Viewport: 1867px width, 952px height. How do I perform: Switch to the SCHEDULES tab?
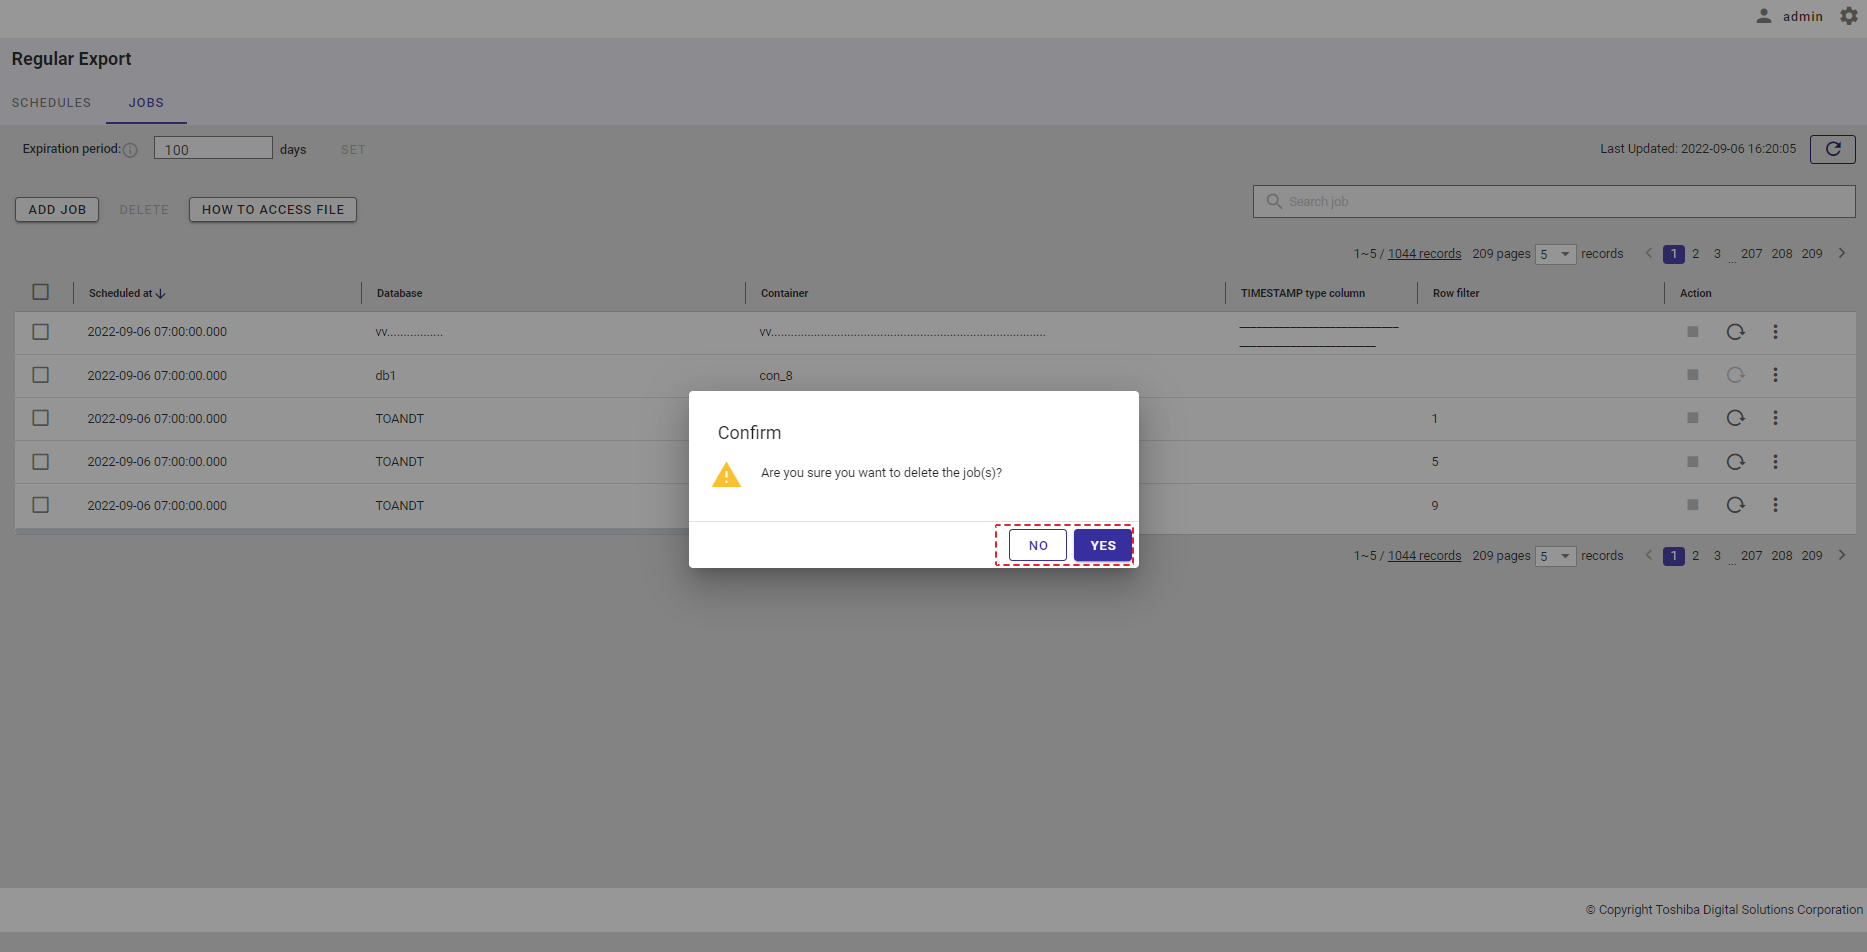tap(51, 103)
